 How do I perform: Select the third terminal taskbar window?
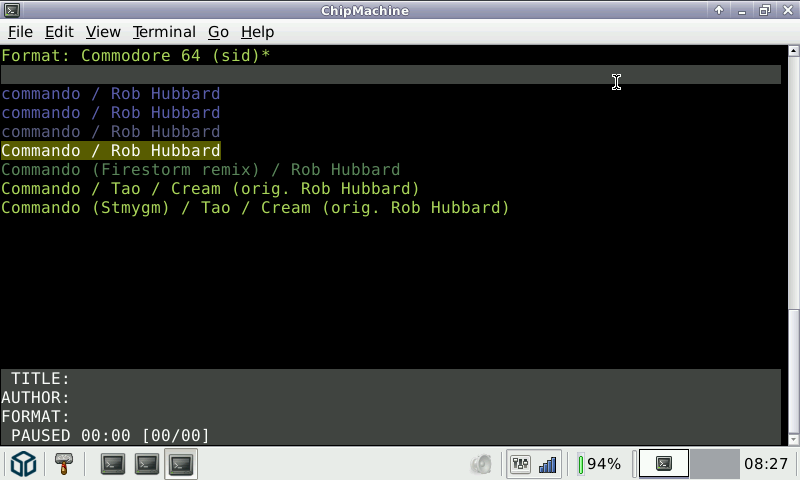point(181,464)
